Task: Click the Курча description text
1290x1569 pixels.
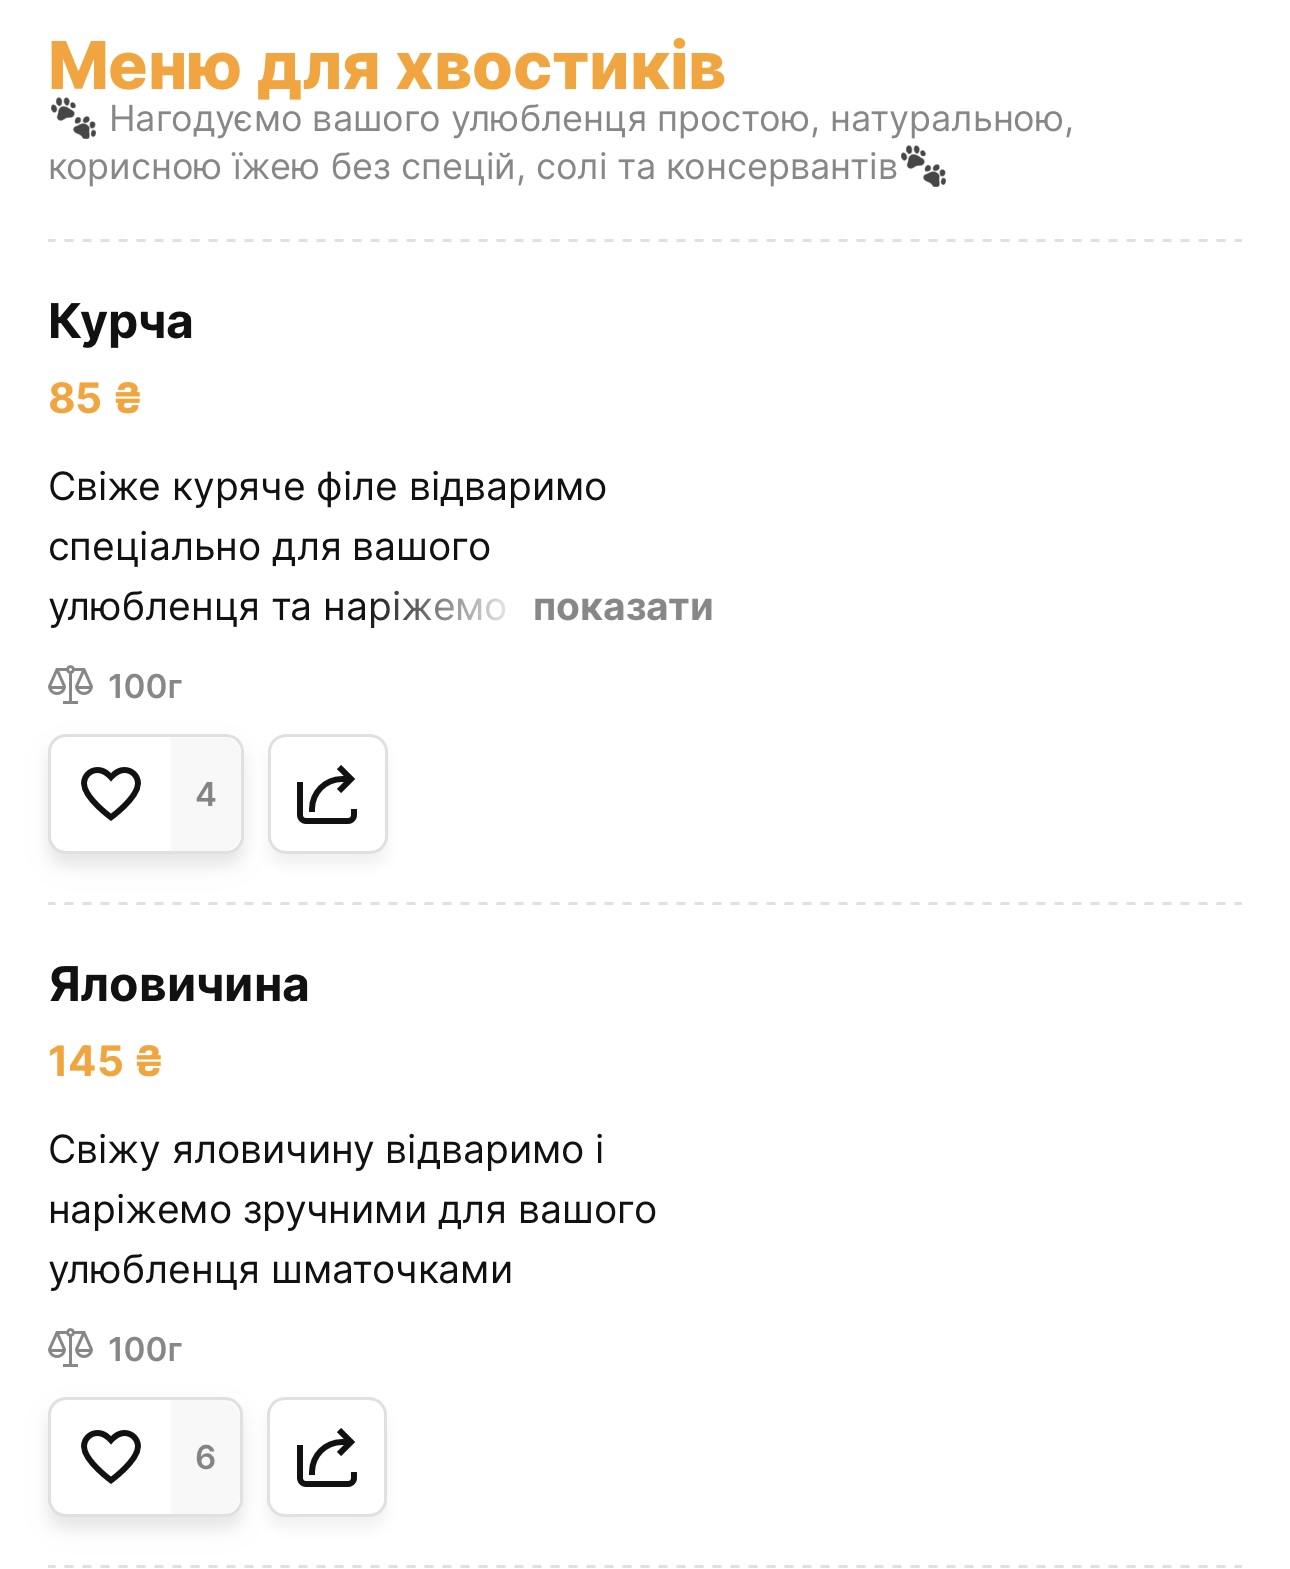Action: (328, 547)
